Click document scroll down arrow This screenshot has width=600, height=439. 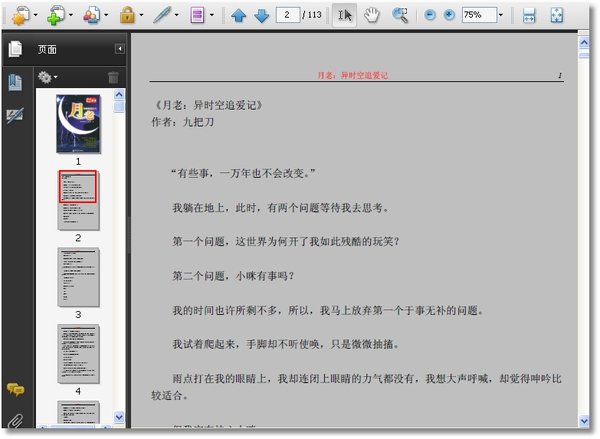[584, 421]
